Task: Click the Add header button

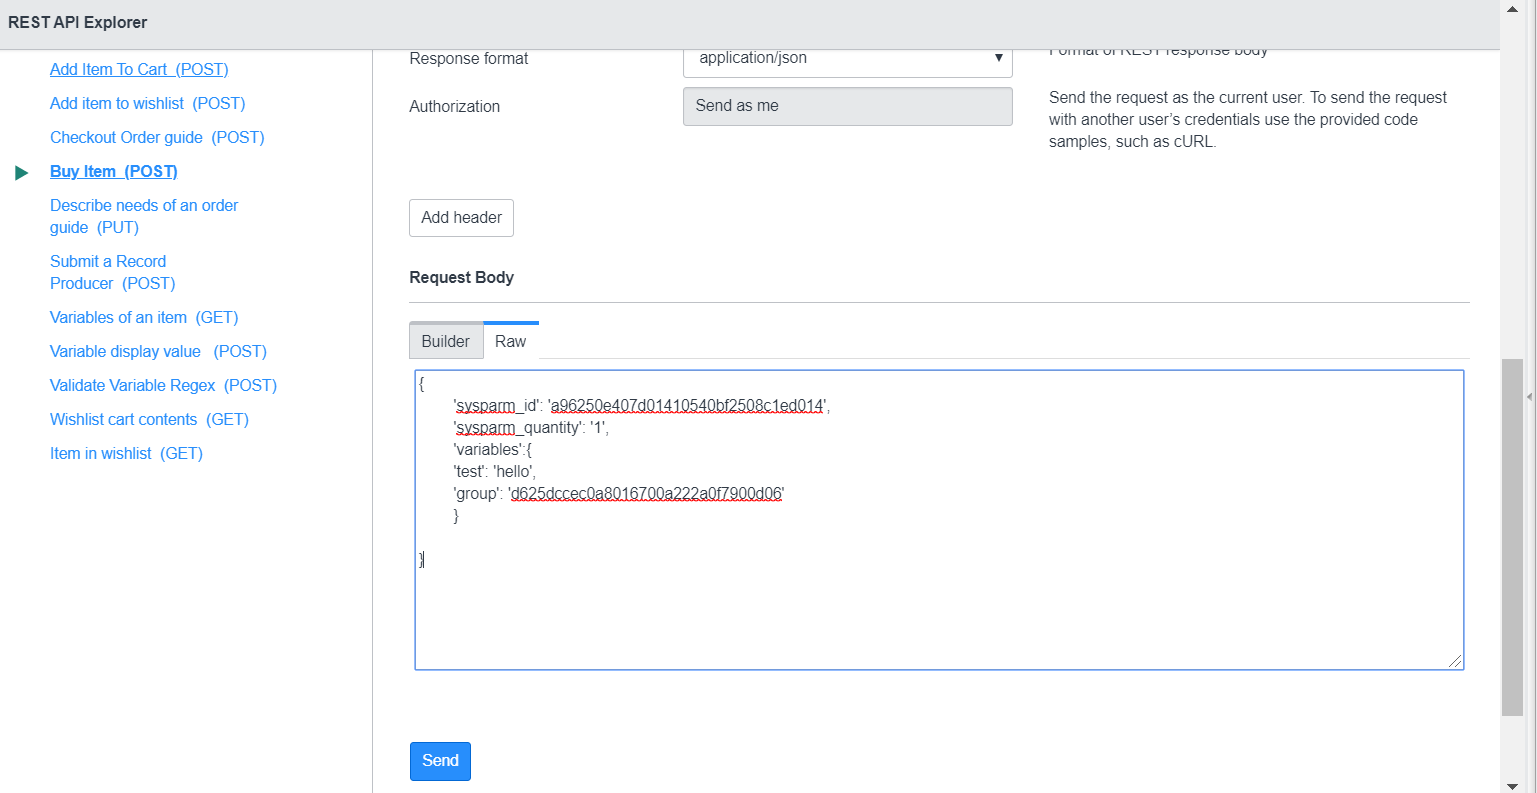Action: 461,217
